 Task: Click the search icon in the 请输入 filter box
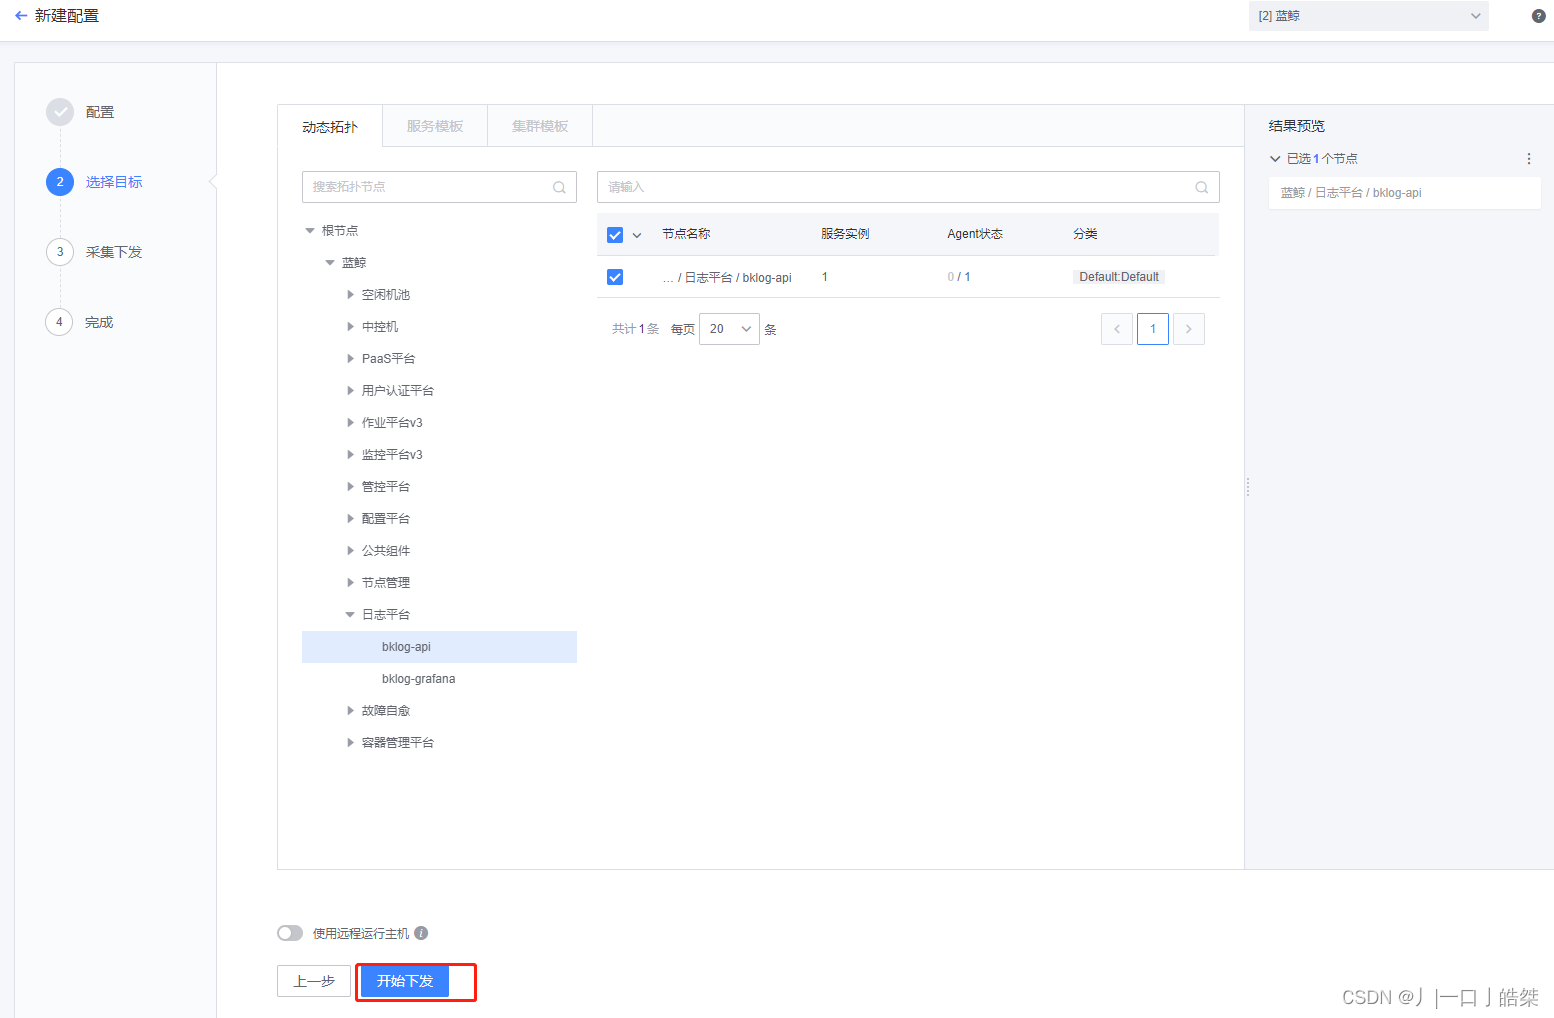point(1202,187)
